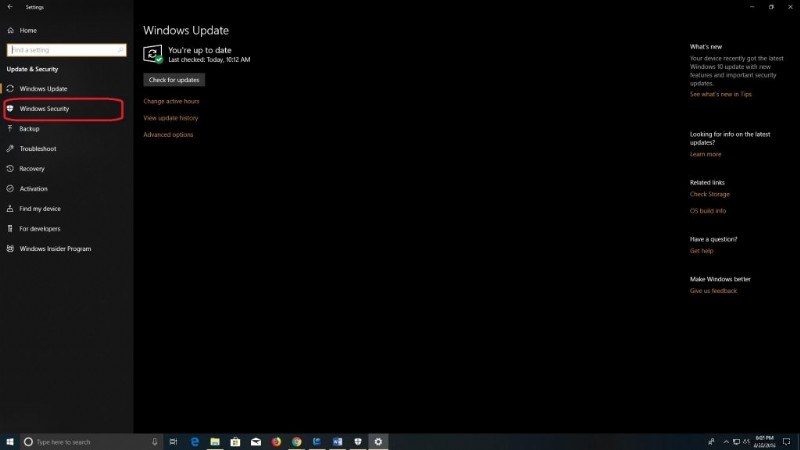The width and height of the screenshot is (800, 450).
Task: Click the Troubleshoot wrench icon in sidebar
Action: coord(10,148)
